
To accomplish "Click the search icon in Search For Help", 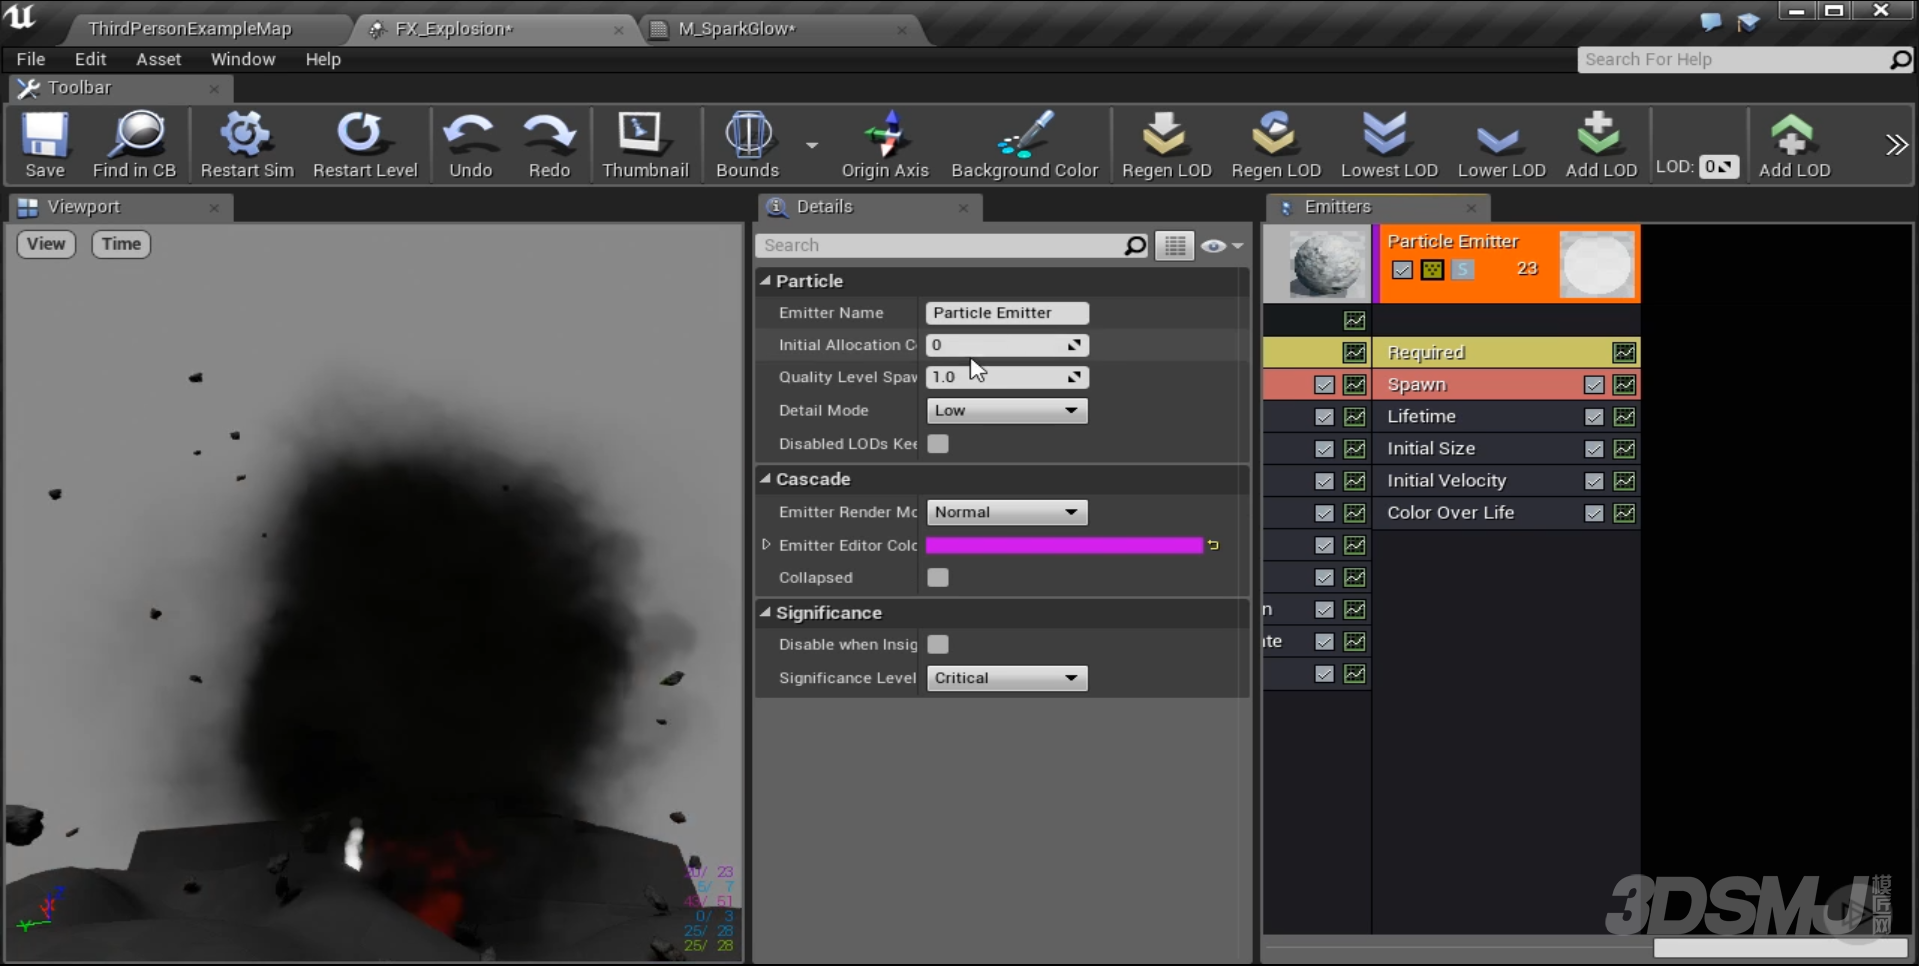I will (x=1900, y=60).
